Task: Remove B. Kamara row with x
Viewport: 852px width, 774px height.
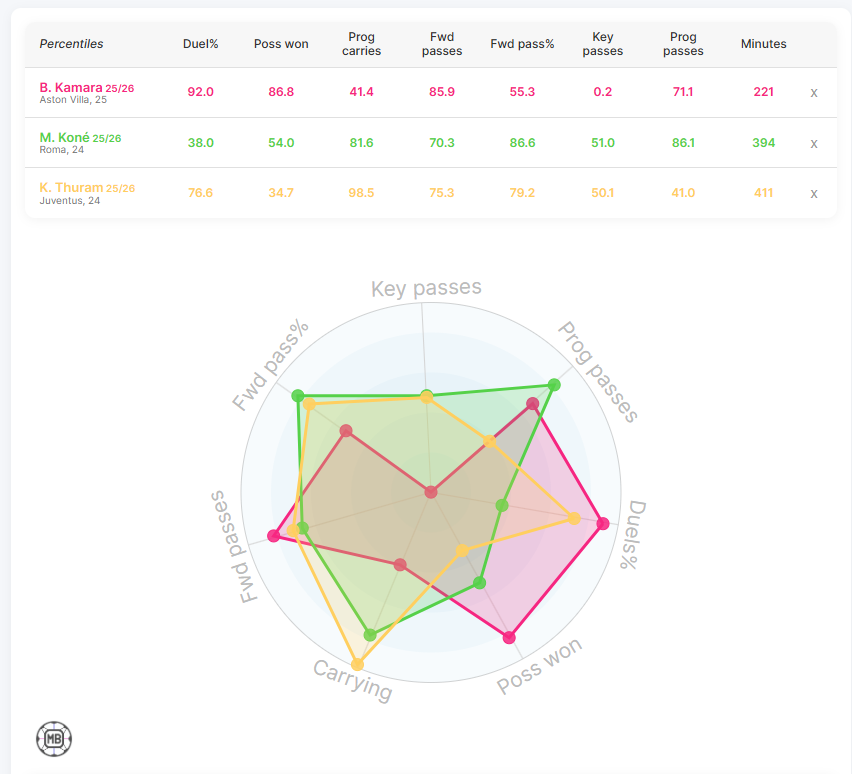Action: pyautogui.click(x=814, y=93)
